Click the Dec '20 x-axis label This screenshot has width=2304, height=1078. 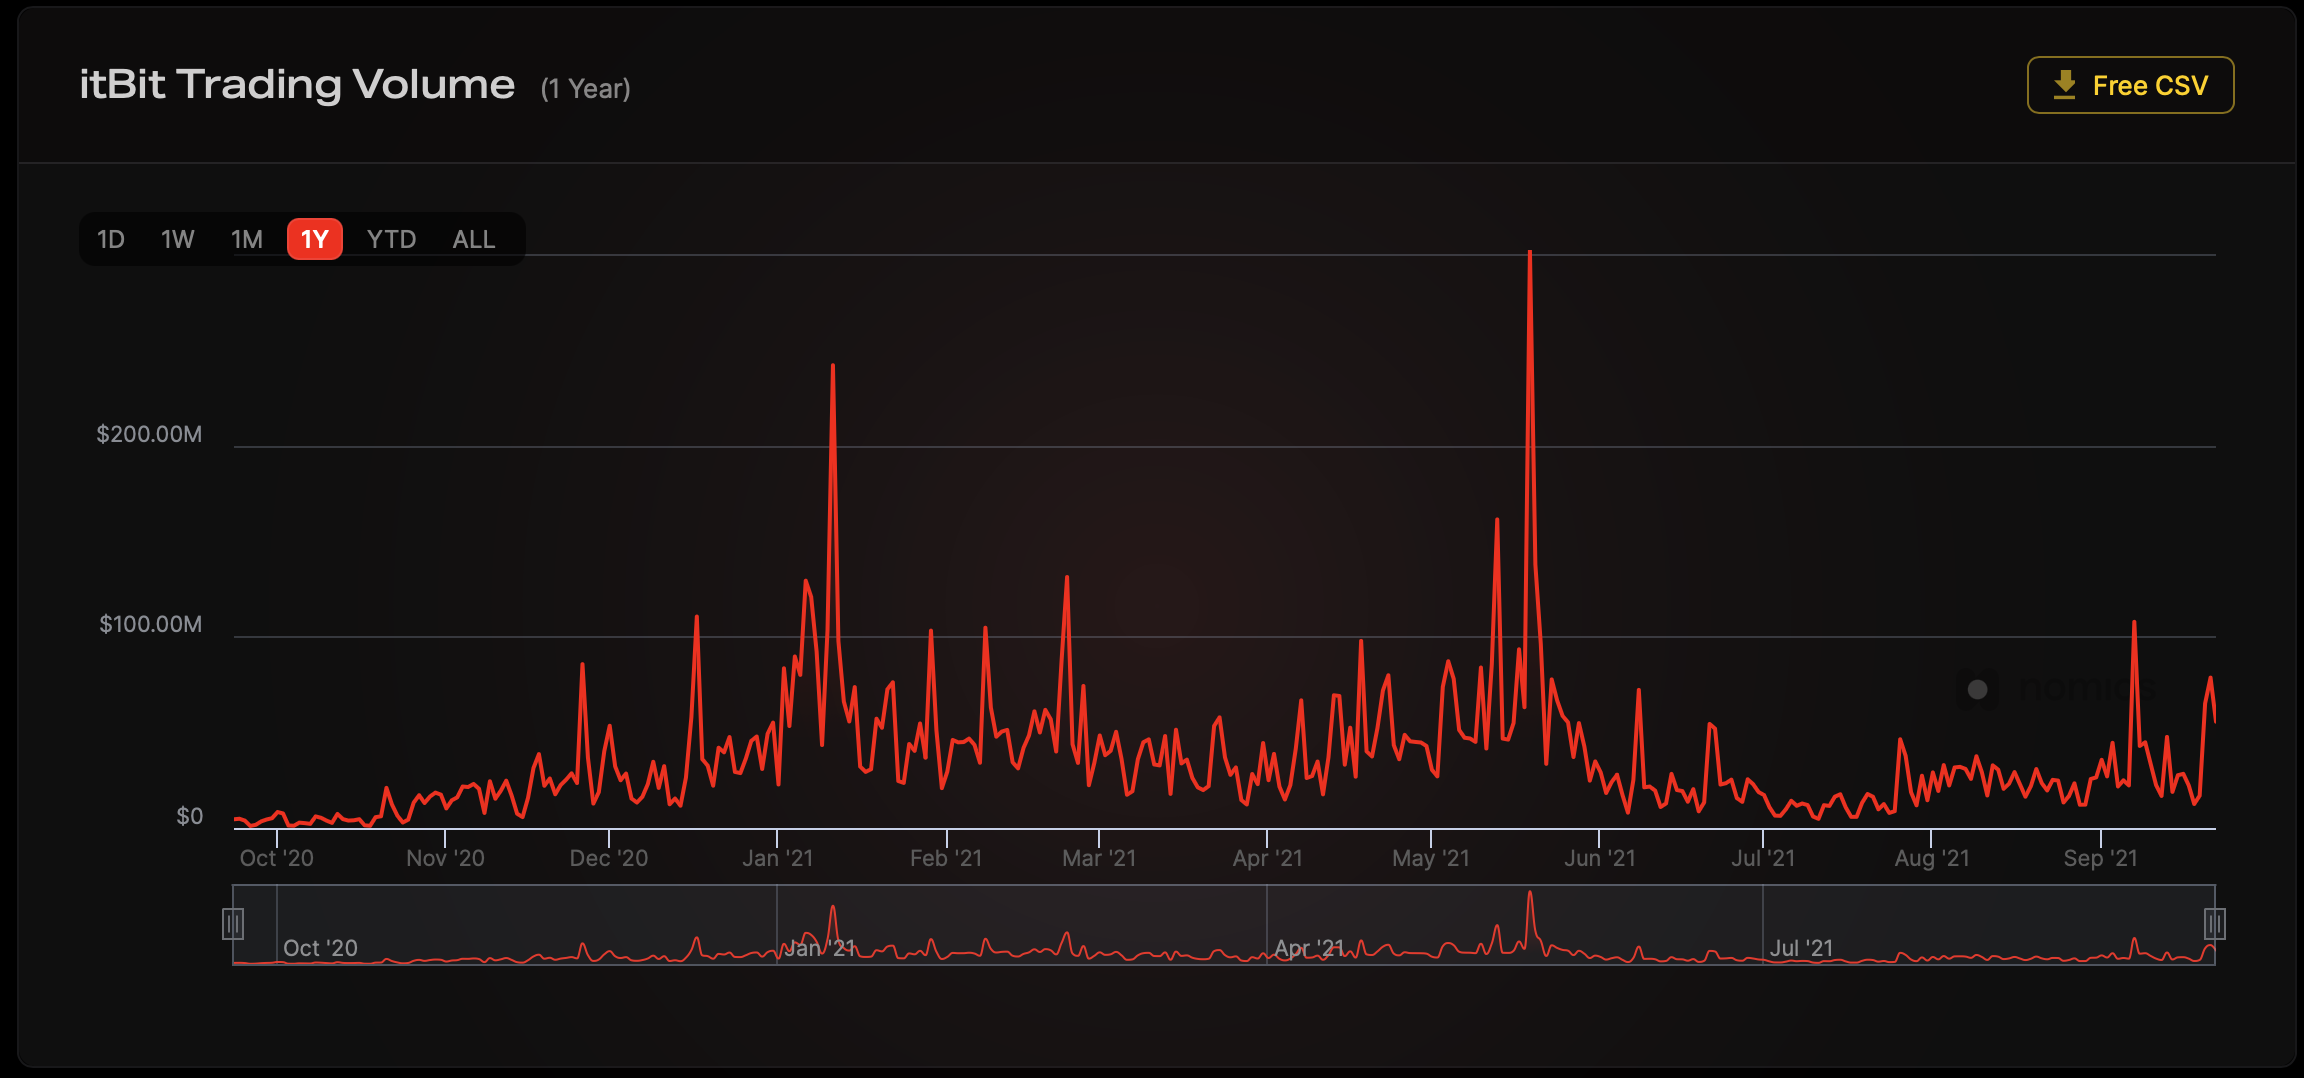609,858
